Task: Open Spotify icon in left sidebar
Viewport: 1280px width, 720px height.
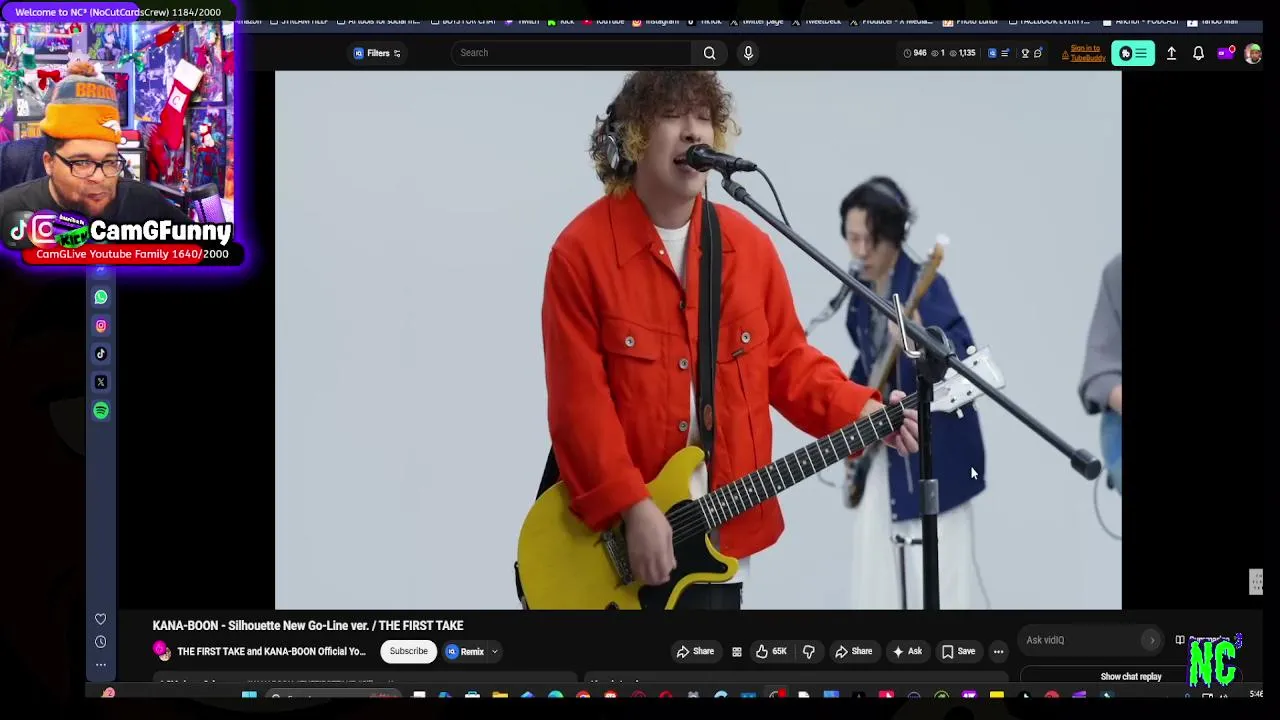Action: tap(101, 410)
